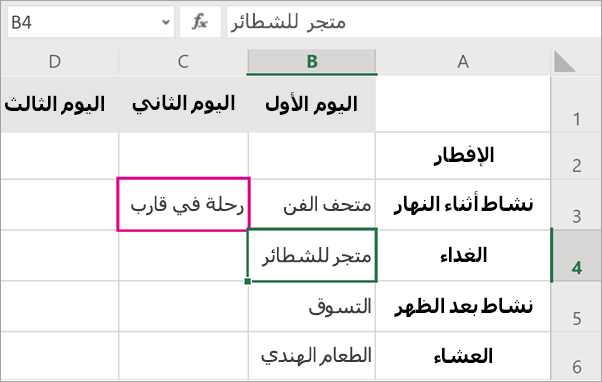
Task: Click empty cell A1
Action: tap(463, 104)
